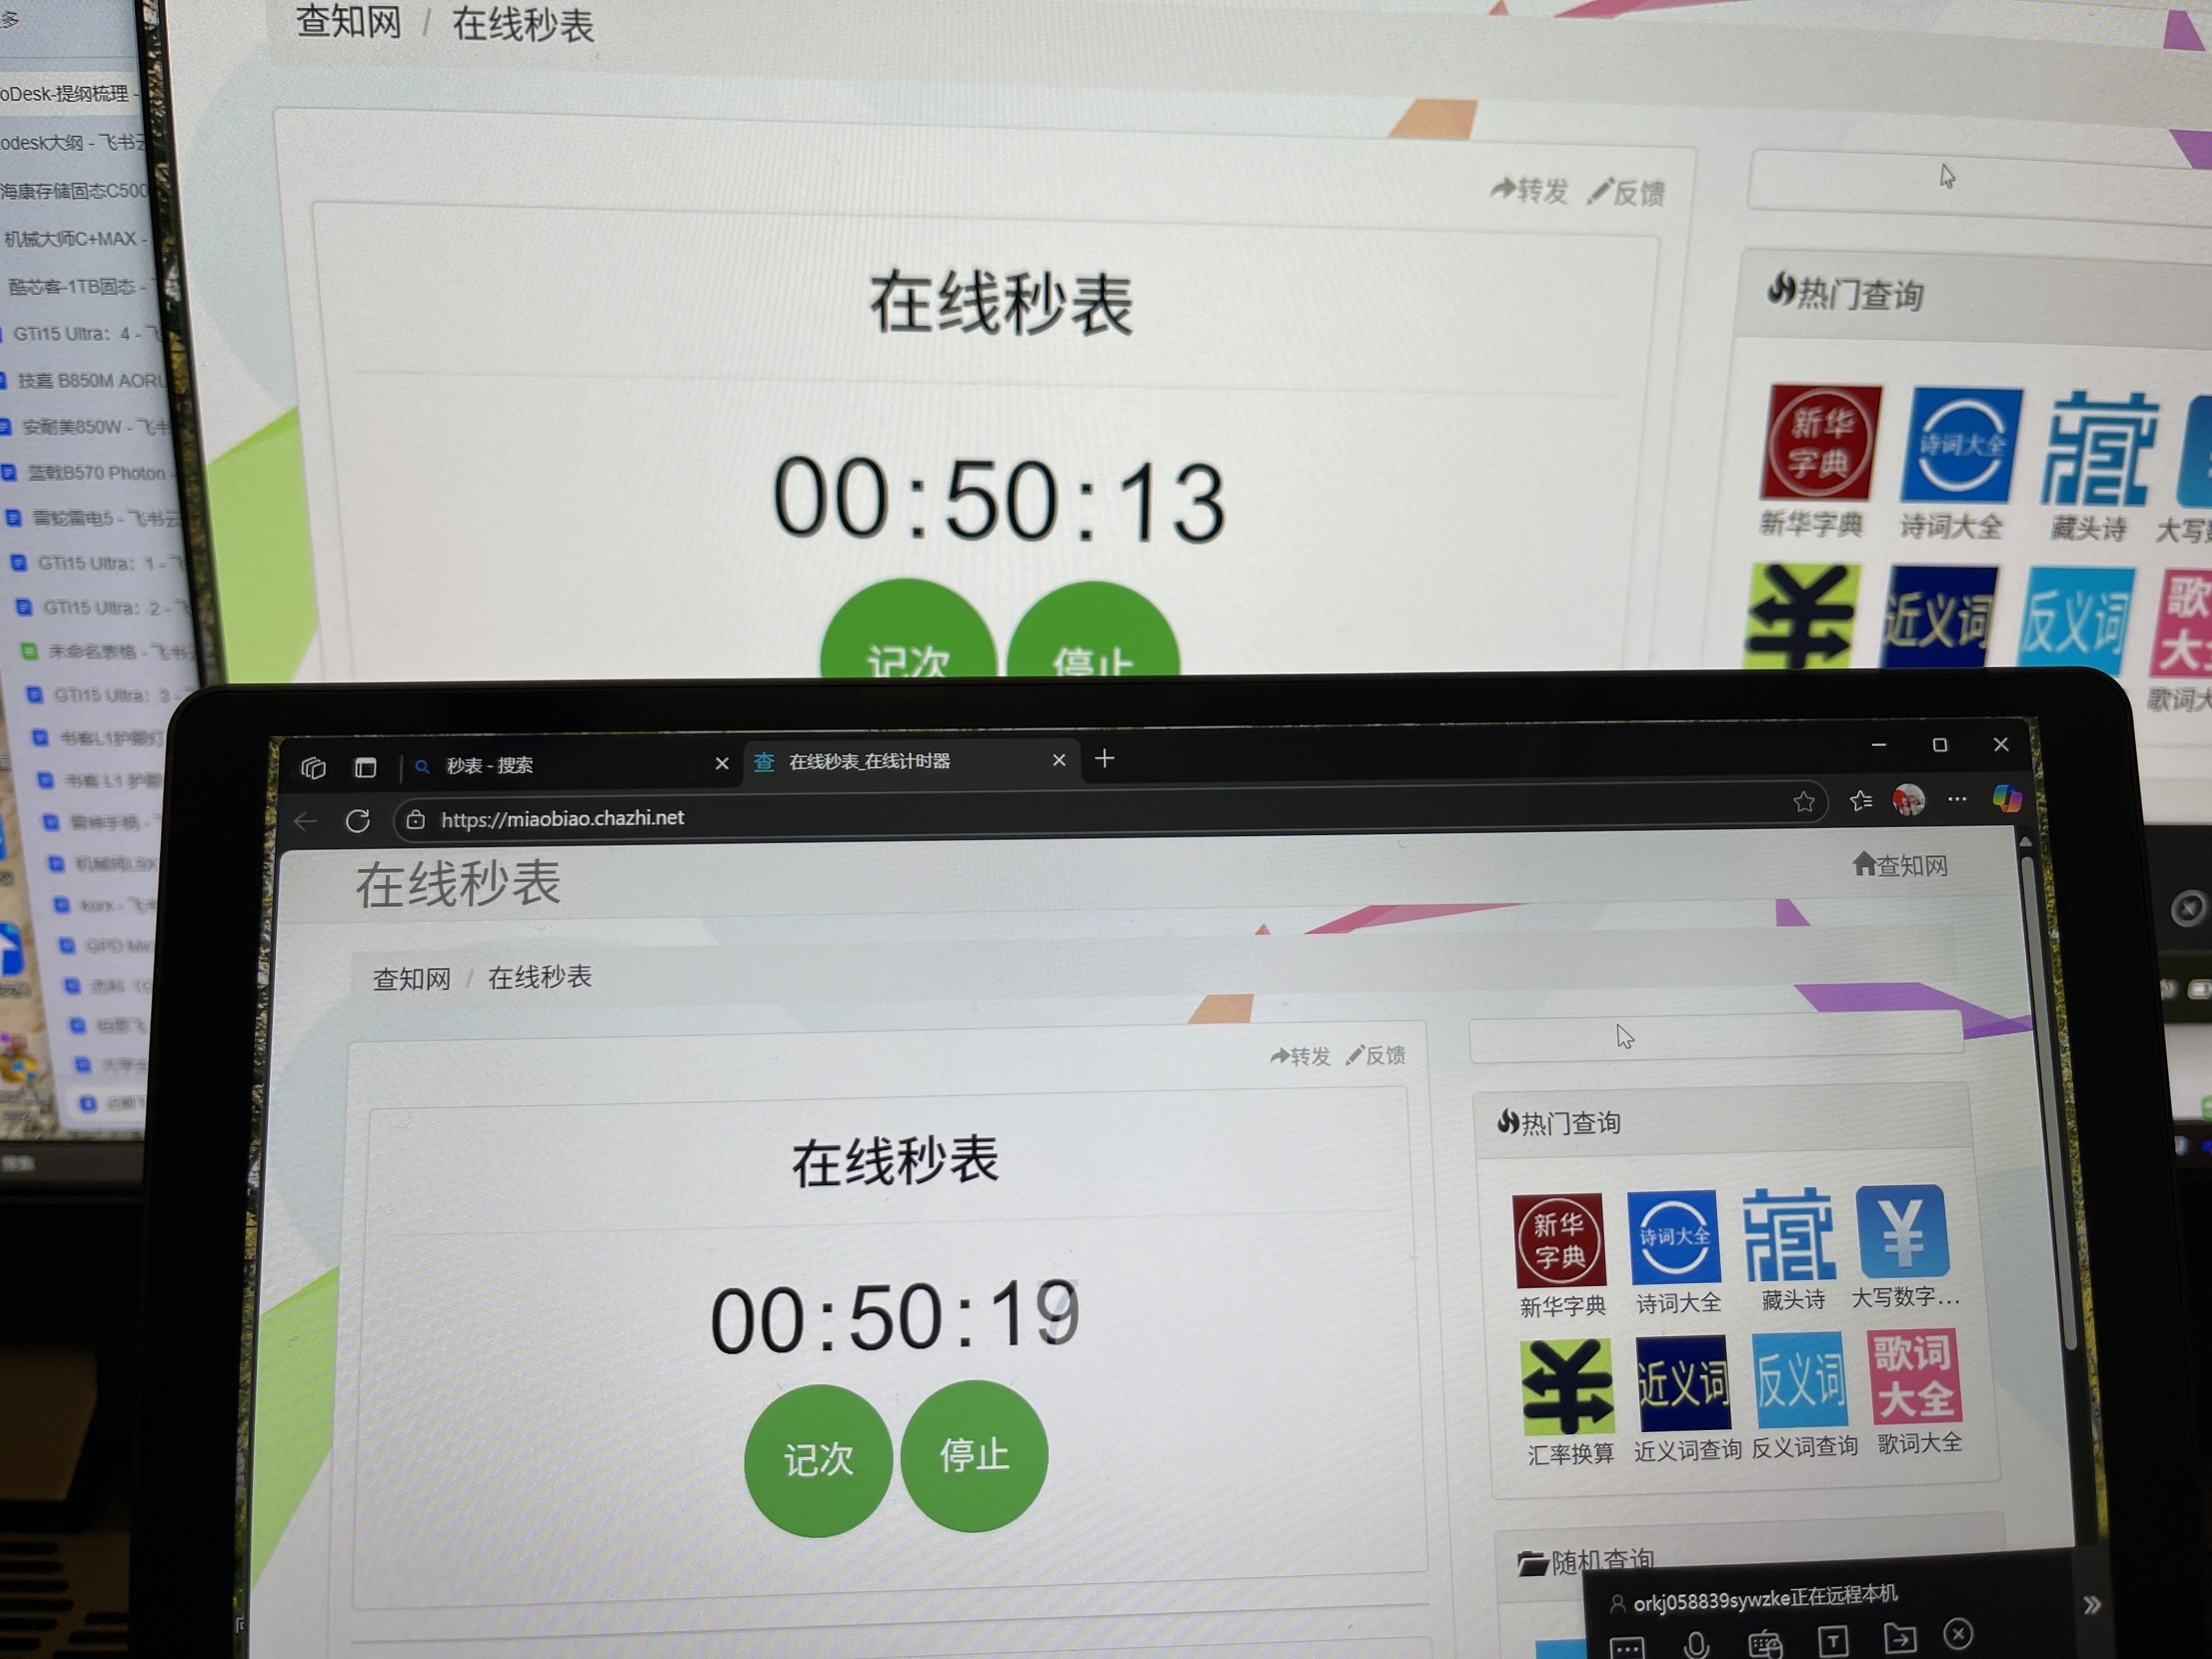Click 反馈 link on the upper monitor
The height and width of the screenshot is (1659, 2212).
pyautogui.click(x=1626, y=192)
